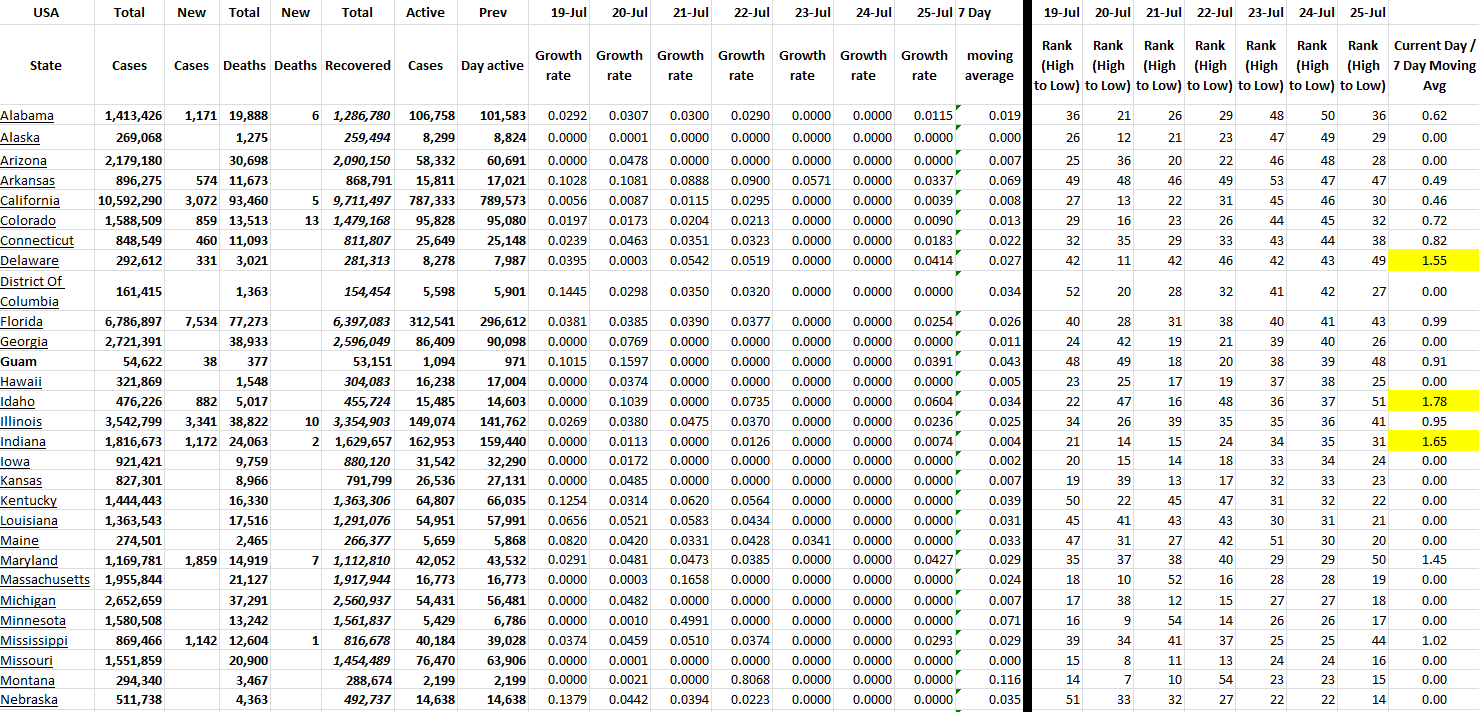Click the 'State' column header cell
This screenshot has height=712, width=1479.
[46, 66]
